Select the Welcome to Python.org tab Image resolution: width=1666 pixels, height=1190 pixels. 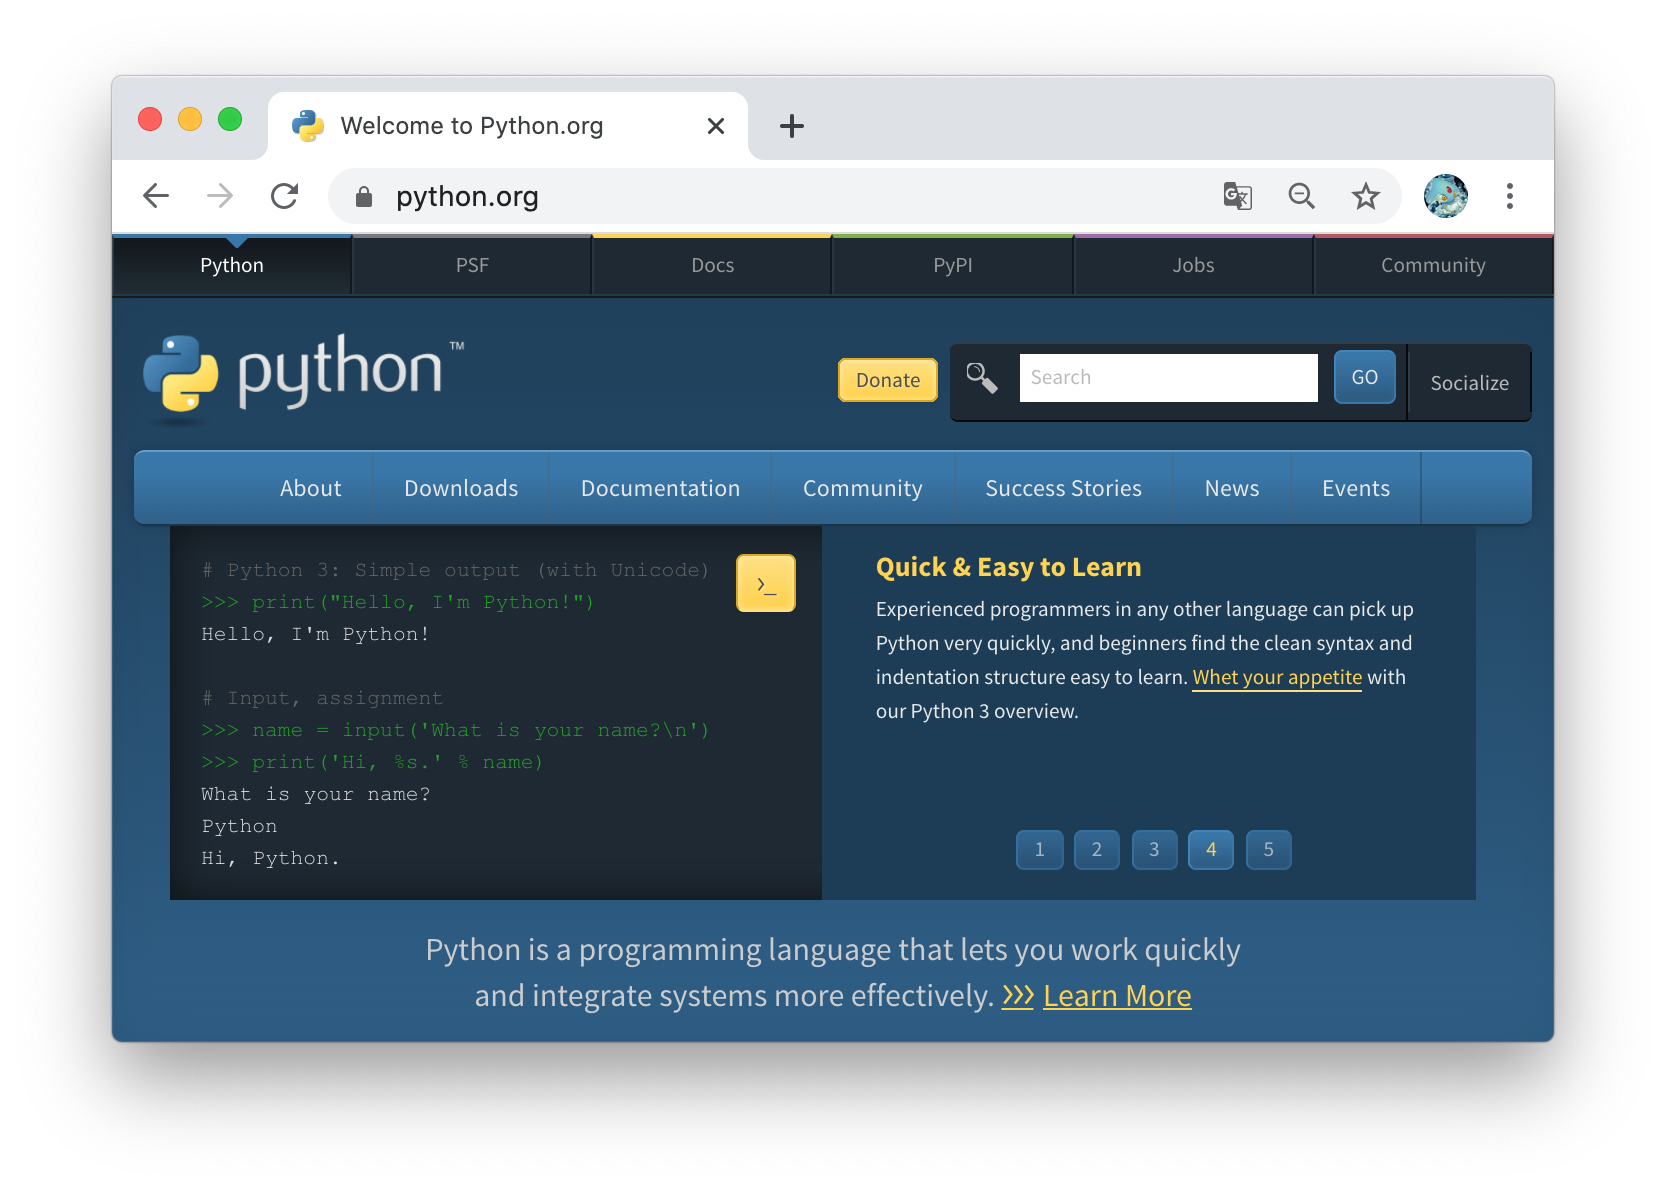tap(508, 126)
